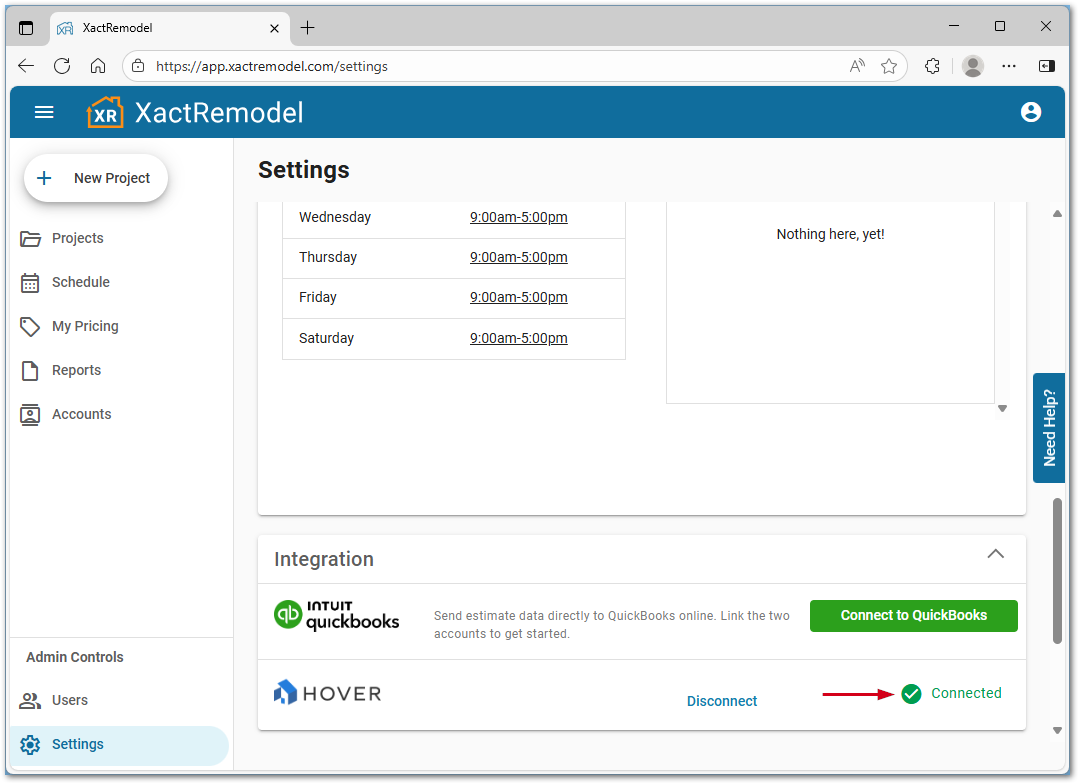The height and width of the screenshot is (784, 1079).
Task: Open the browser more options menu
Action: click(x=1009, y=66)
